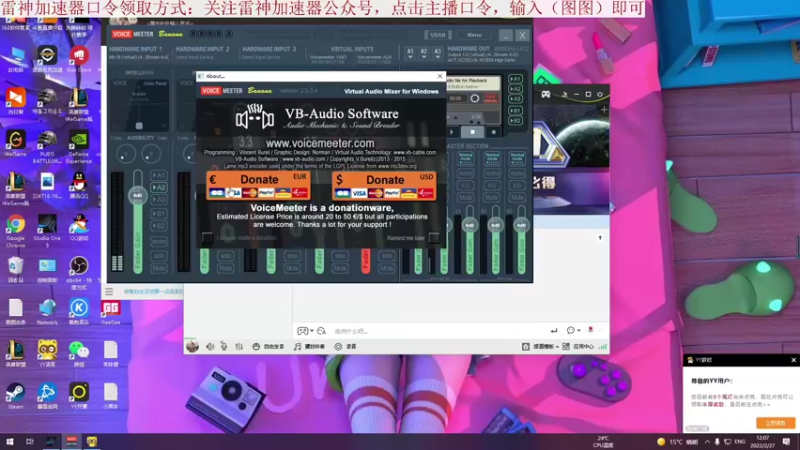Open www.voicemeeter.com link in About dialog
The image size is (800, 450).
pyautogui.click(x=320, y=143)
